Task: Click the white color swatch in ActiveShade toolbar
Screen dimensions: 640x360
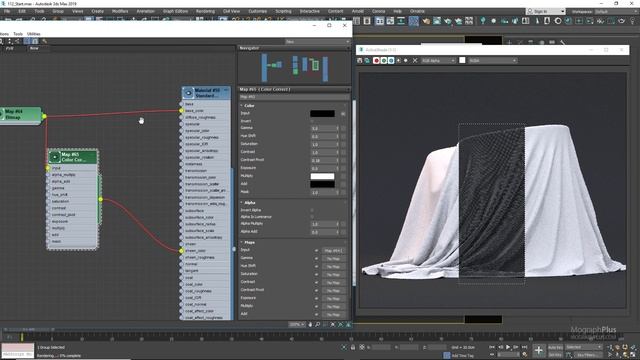Action: pyautogui.click(x=462, y=60)
